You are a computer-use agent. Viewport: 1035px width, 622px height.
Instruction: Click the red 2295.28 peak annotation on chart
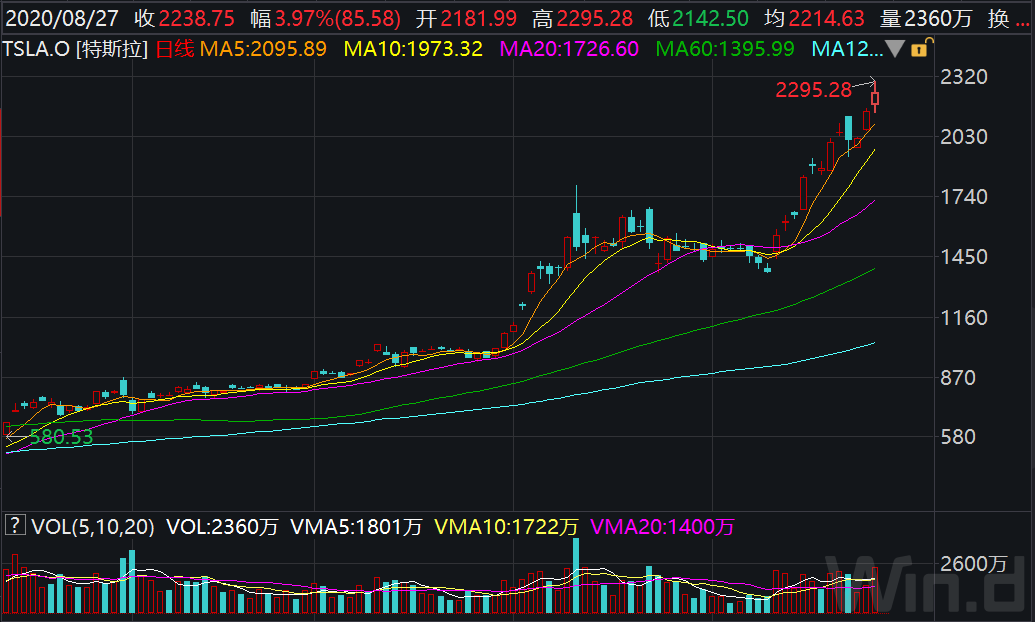[813, 90]
